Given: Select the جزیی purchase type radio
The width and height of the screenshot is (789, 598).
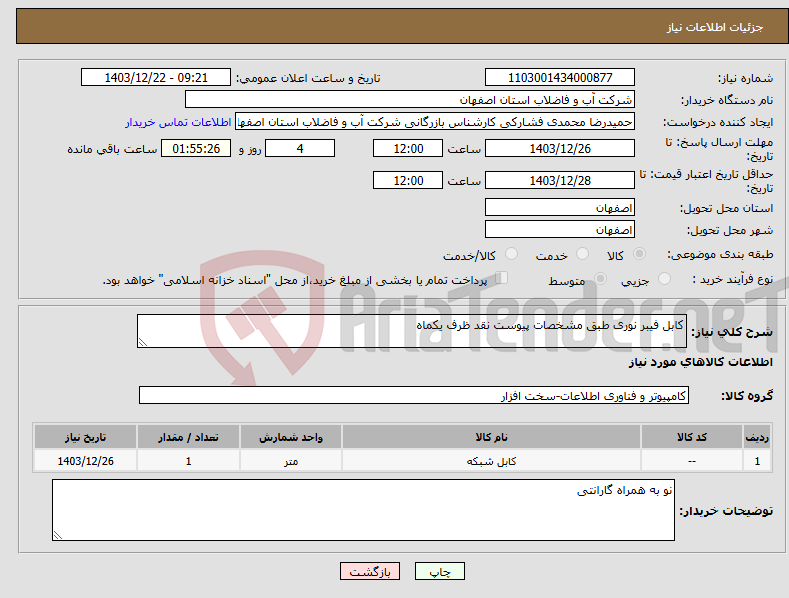Looking at the screenshot, I should 664,278.
